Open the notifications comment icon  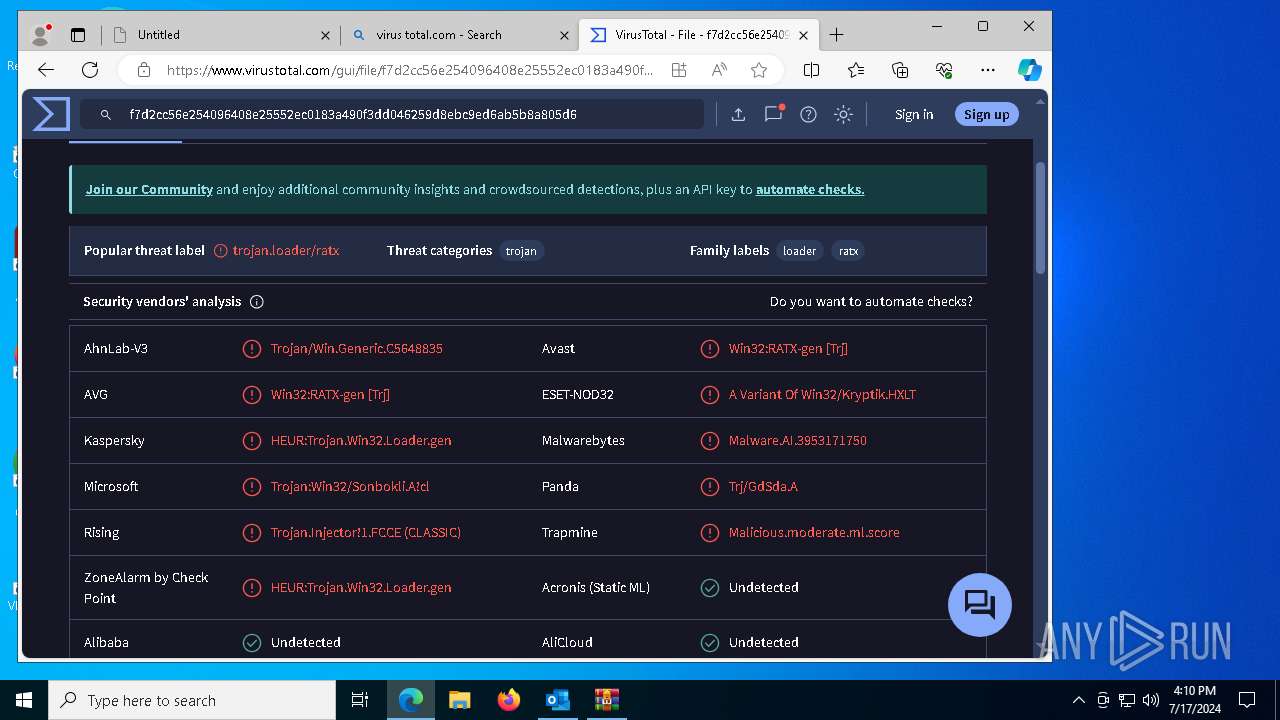(773, 114)
